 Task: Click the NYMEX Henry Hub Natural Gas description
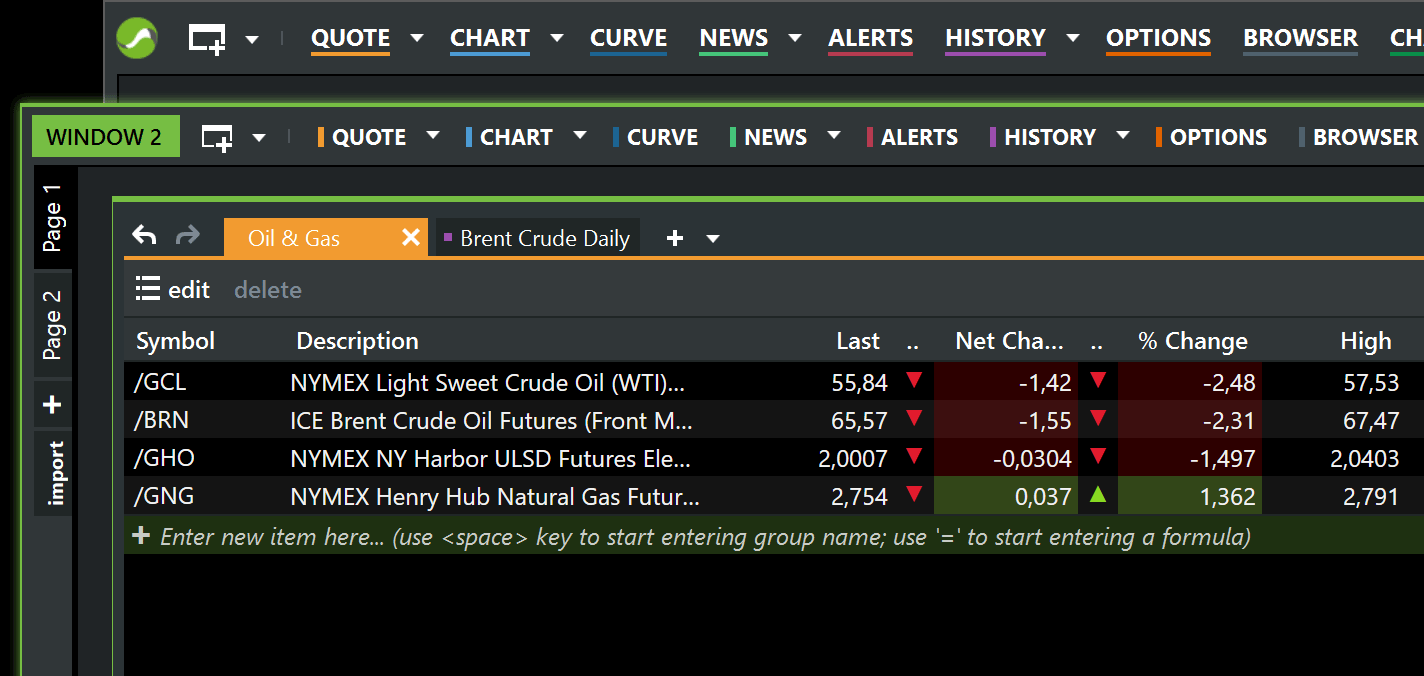(x=495, y=497)
